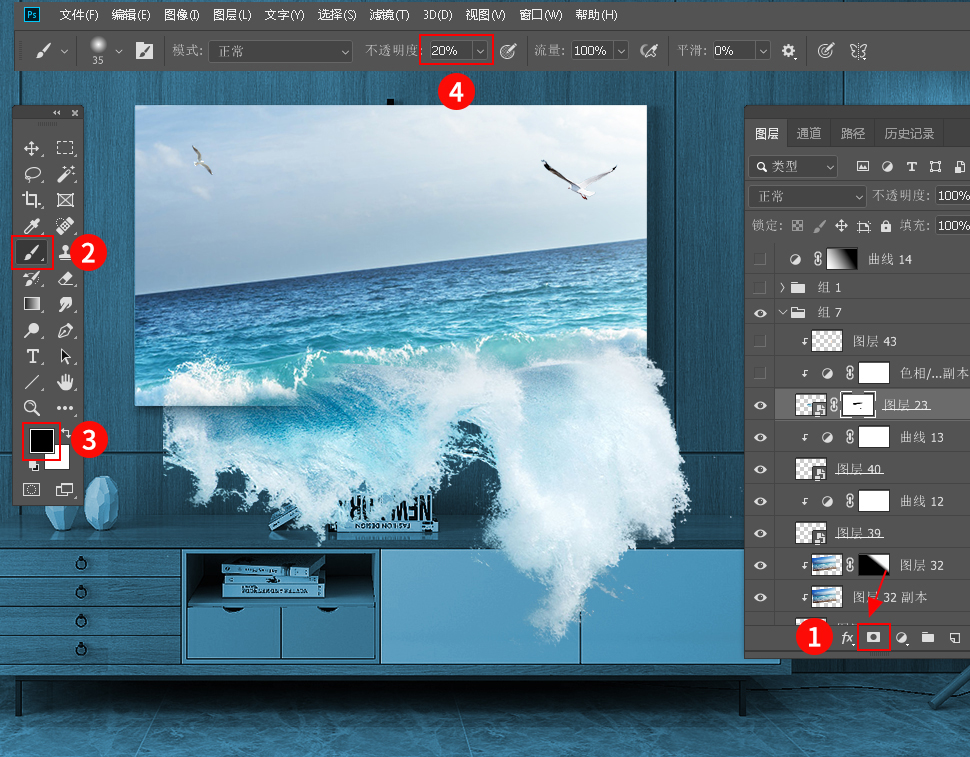Screen dimensions: 970x757
Task: Open the layer blend mode 正常 dropdown
Action: click(807, 197)
